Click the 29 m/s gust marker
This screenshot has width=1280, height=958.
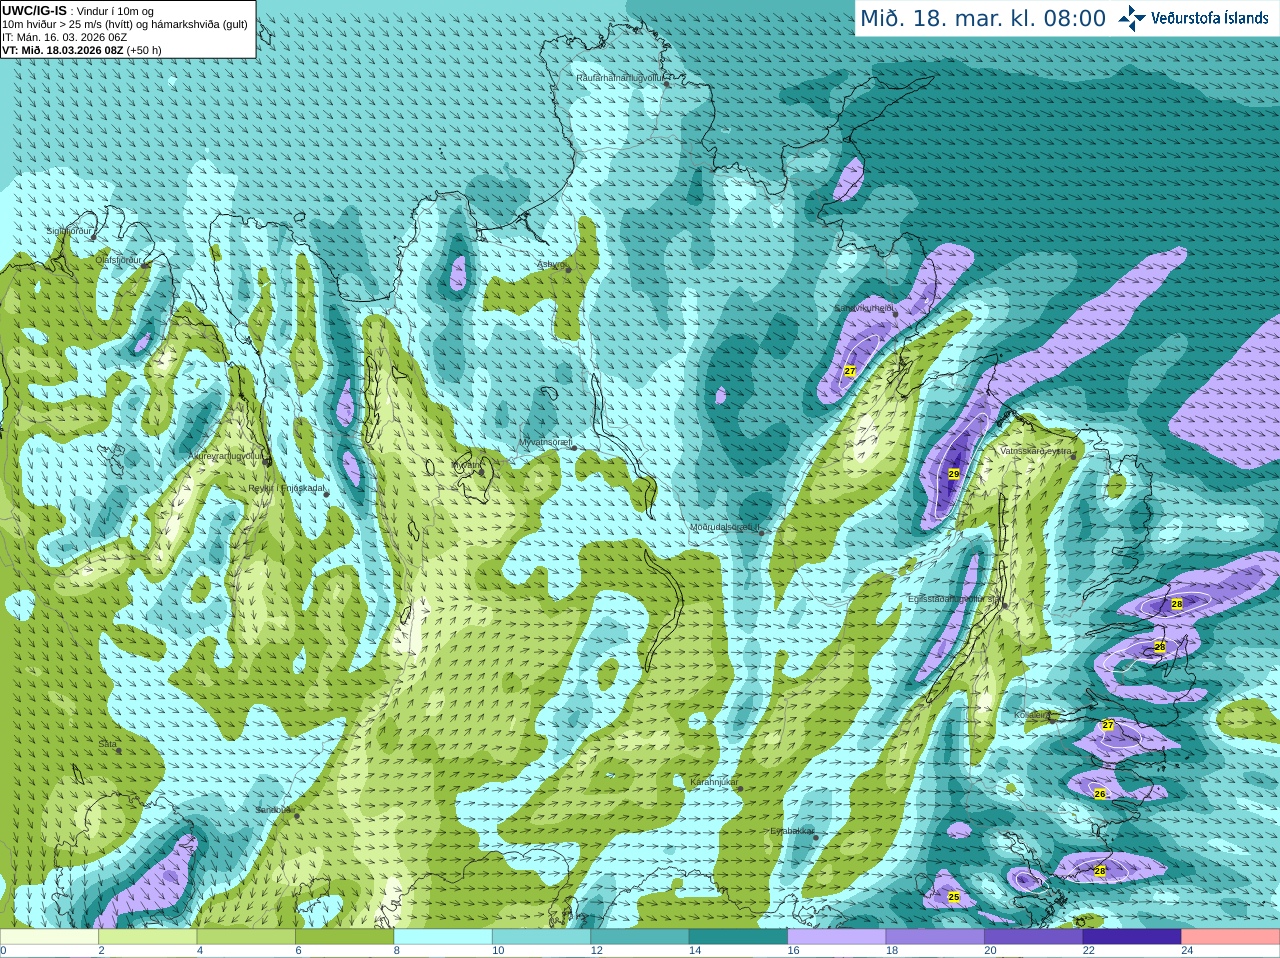pos(953,474)
